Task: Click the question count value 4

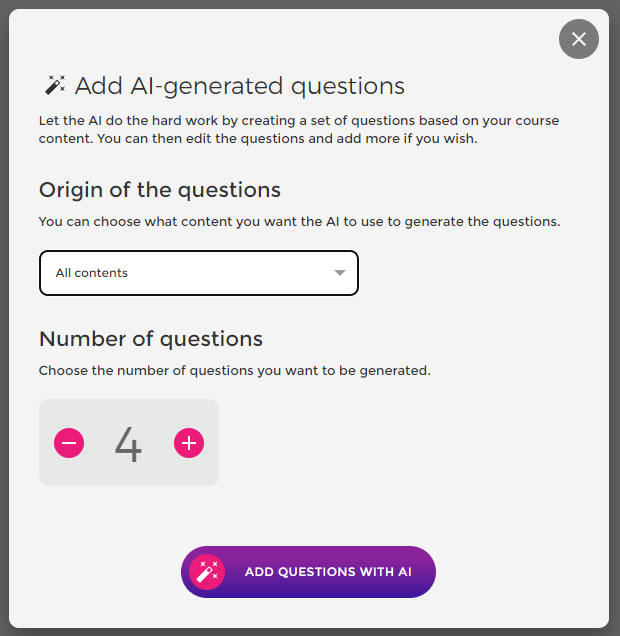Action: [x=128, y=444]
